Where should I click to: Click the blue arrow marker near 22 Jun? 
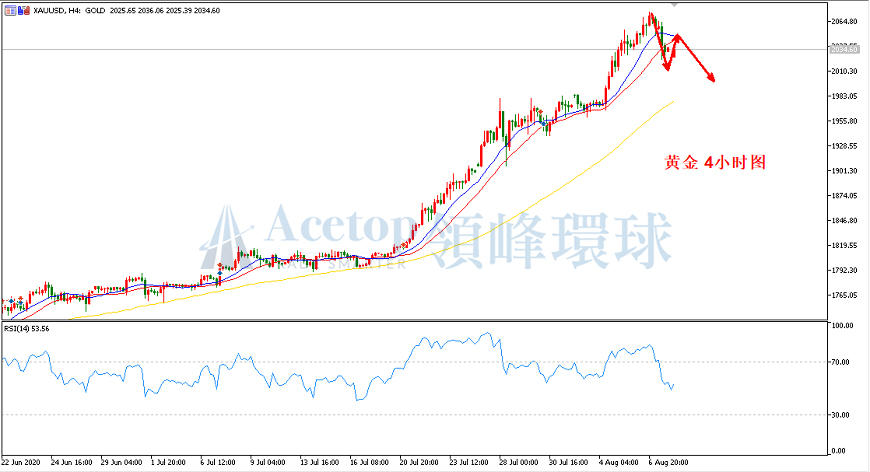pyautogui.click(x=12, y=301)
